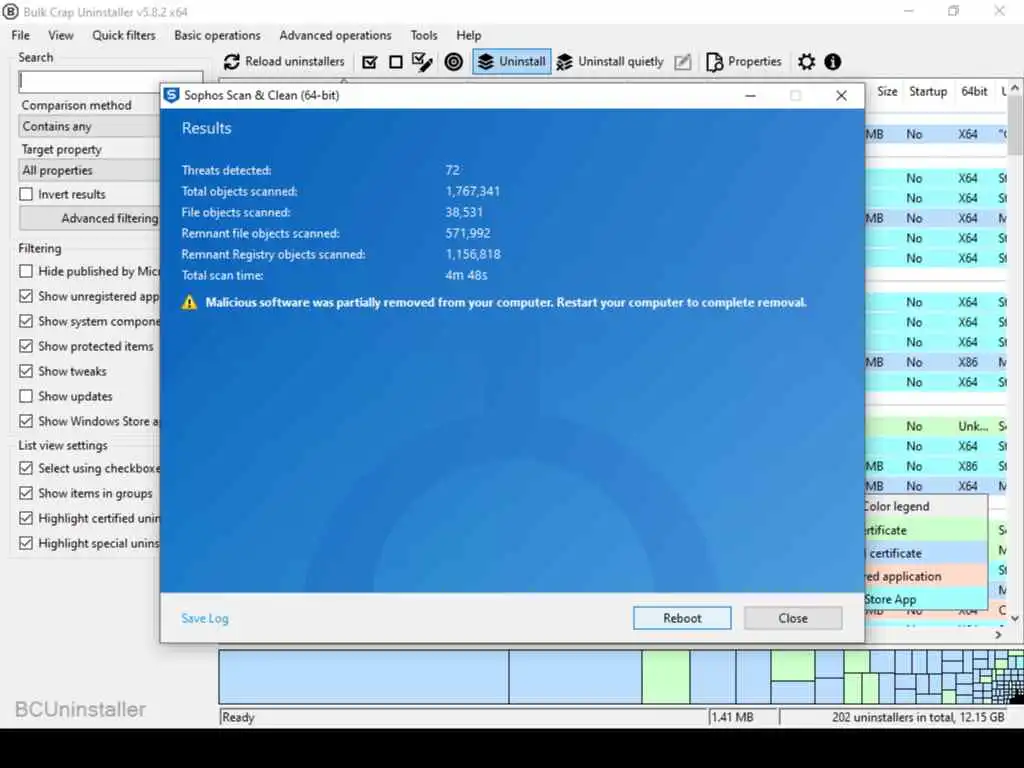Sort by the Startup column header
1024x768 pixels.
pyautogui.click(x=927, y=91)
